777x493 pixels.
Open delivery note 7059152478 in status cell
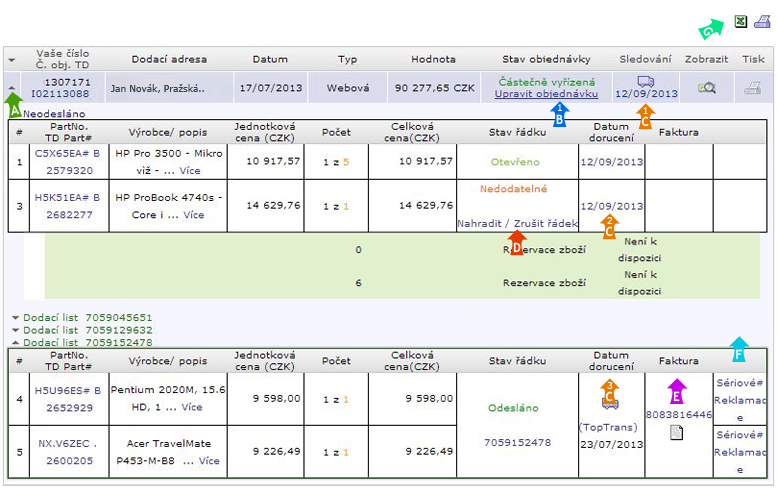pyautogui.click(x=517, y=442)
